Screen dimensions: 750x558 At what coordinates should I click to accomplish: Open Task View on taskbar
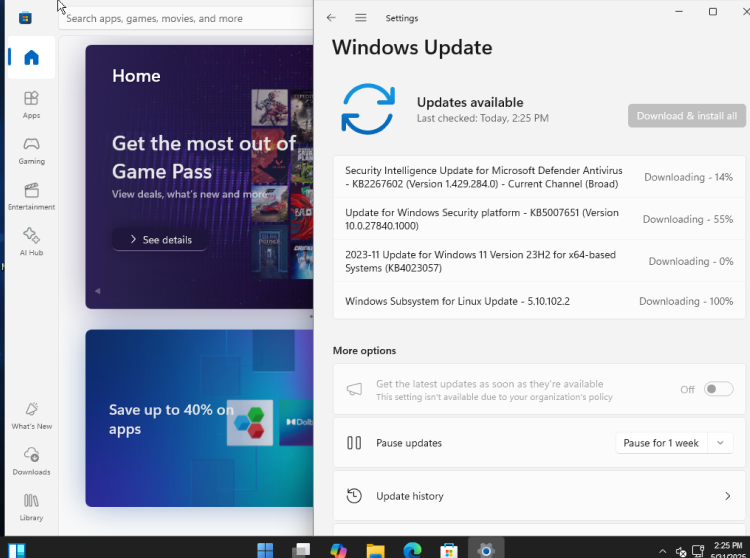tap(301, 549)
